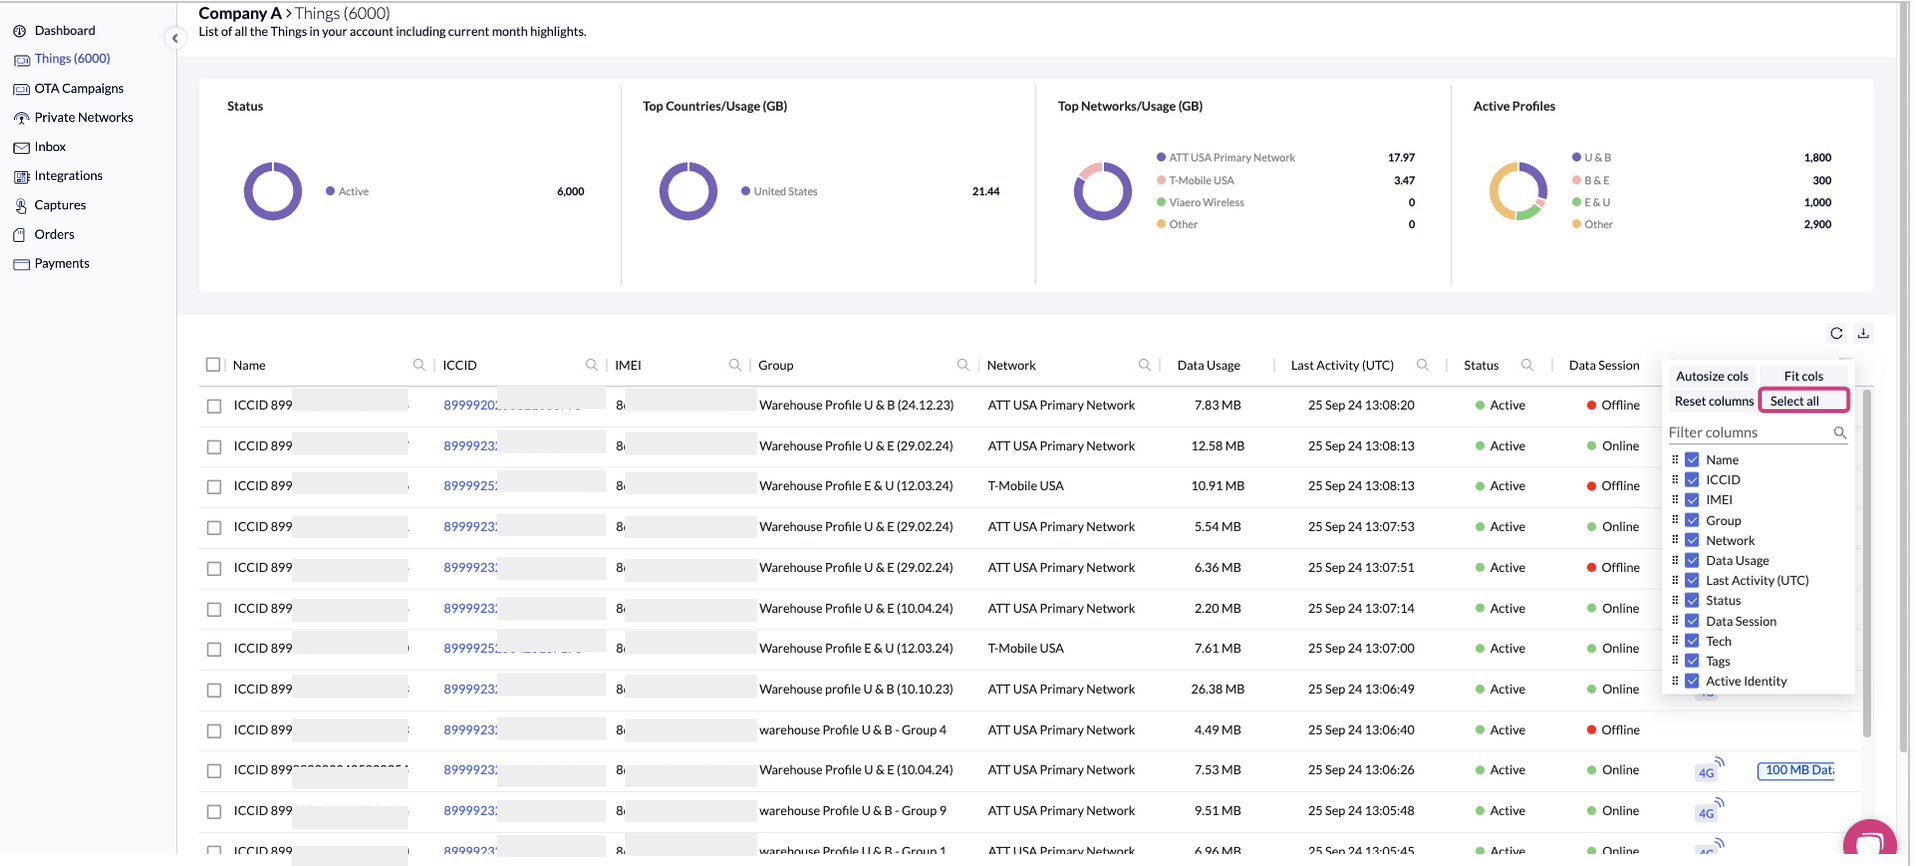Click the refresh table icon
Screen dimensions: 1914x866
click(x=1836, y=334)
